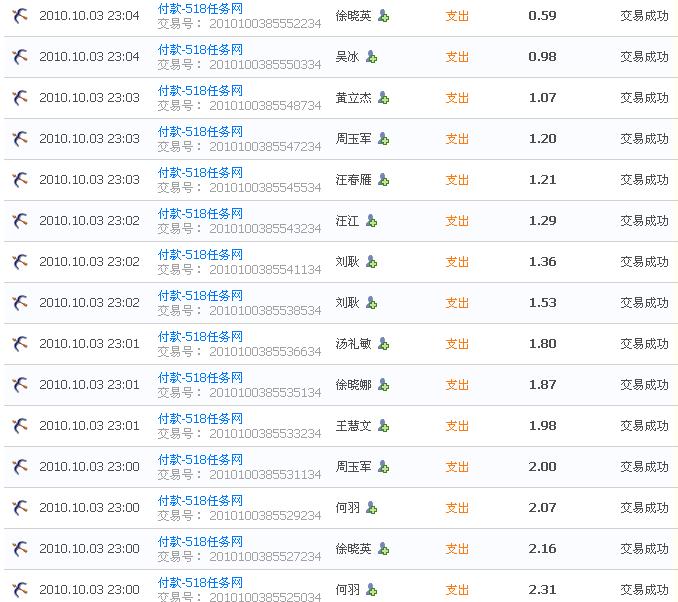Click the bird icon in the 1.53 row
This screenshot has height=602, width=678.
pyautogui.click(x=19, y=303)
